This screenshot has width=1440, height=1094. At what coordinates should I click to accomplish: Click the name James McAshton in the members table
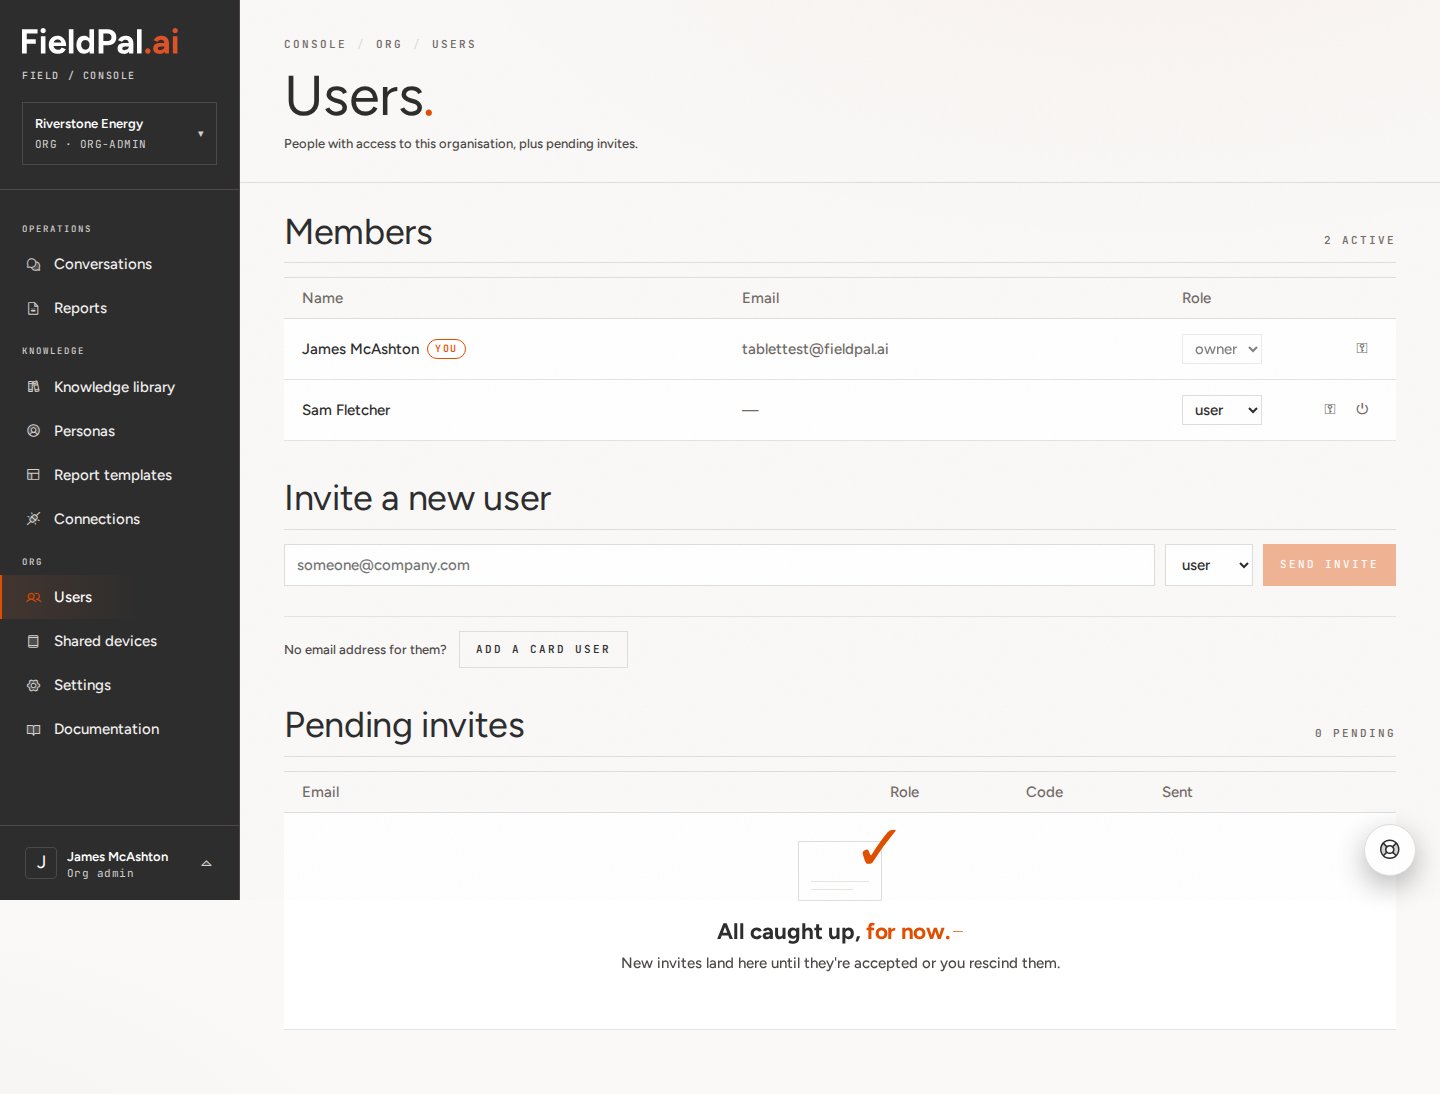click(x=361, y=349)
